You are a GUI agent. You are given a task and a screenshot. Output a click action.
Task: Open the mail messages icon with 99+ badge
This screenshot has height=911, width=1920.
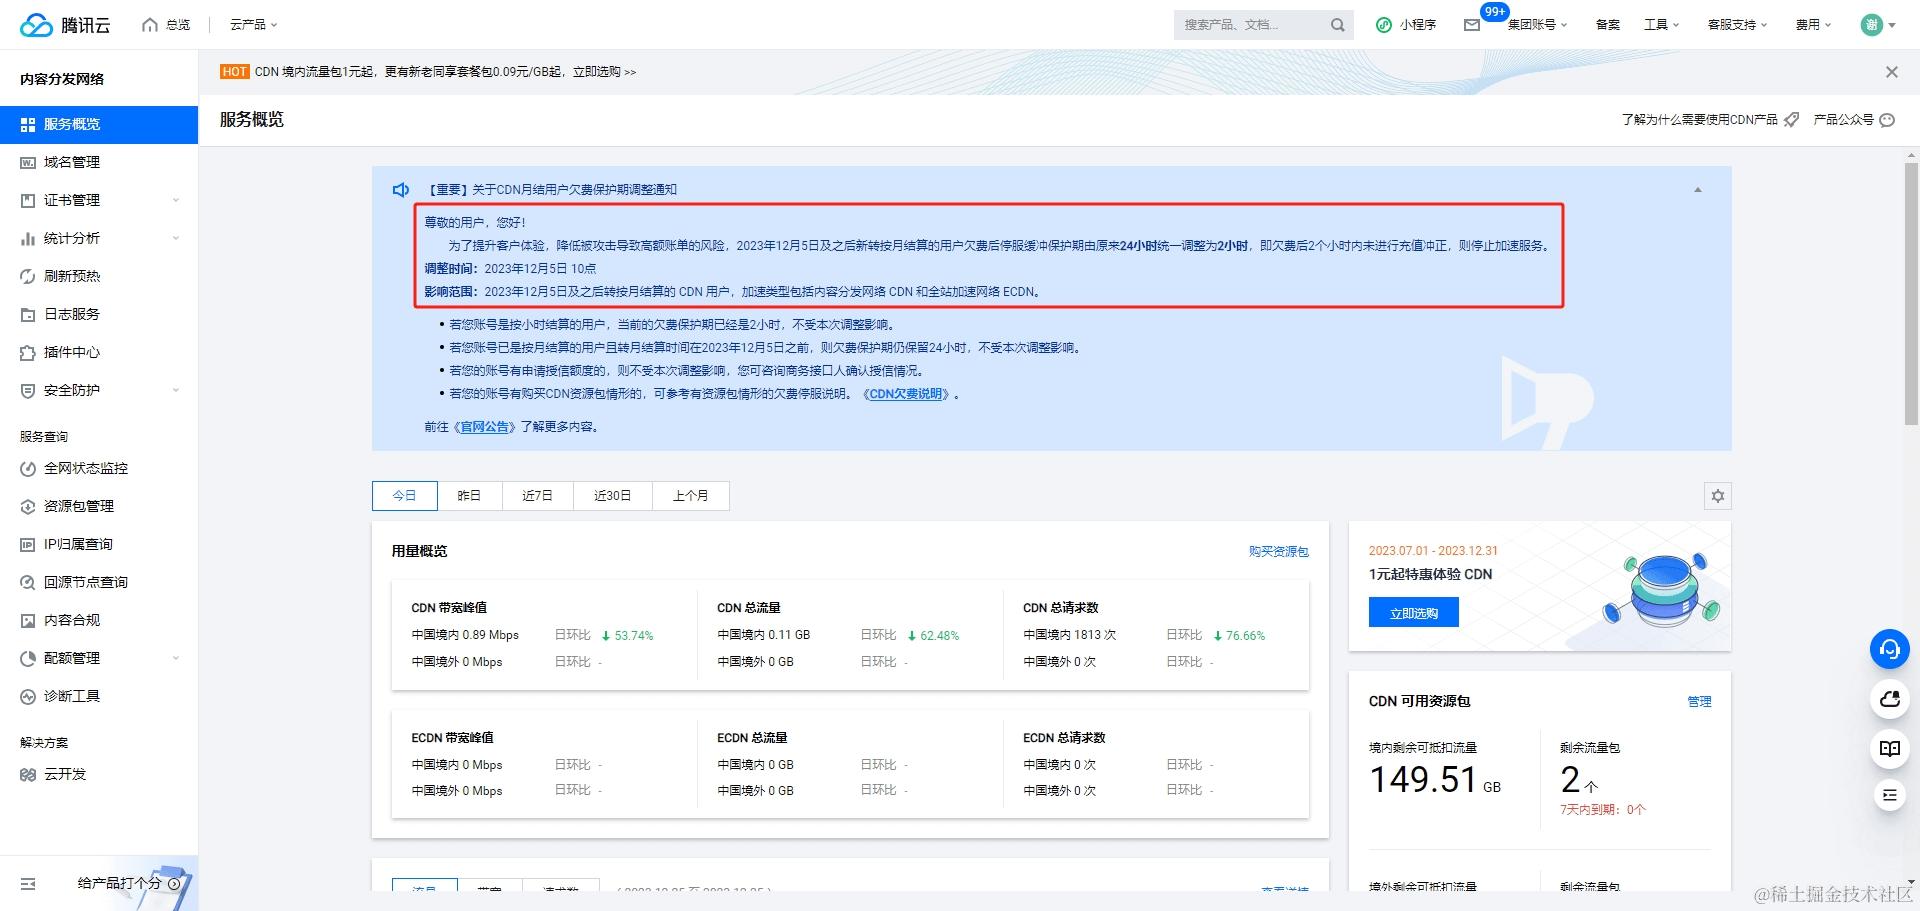click(x=1472, y=25)
